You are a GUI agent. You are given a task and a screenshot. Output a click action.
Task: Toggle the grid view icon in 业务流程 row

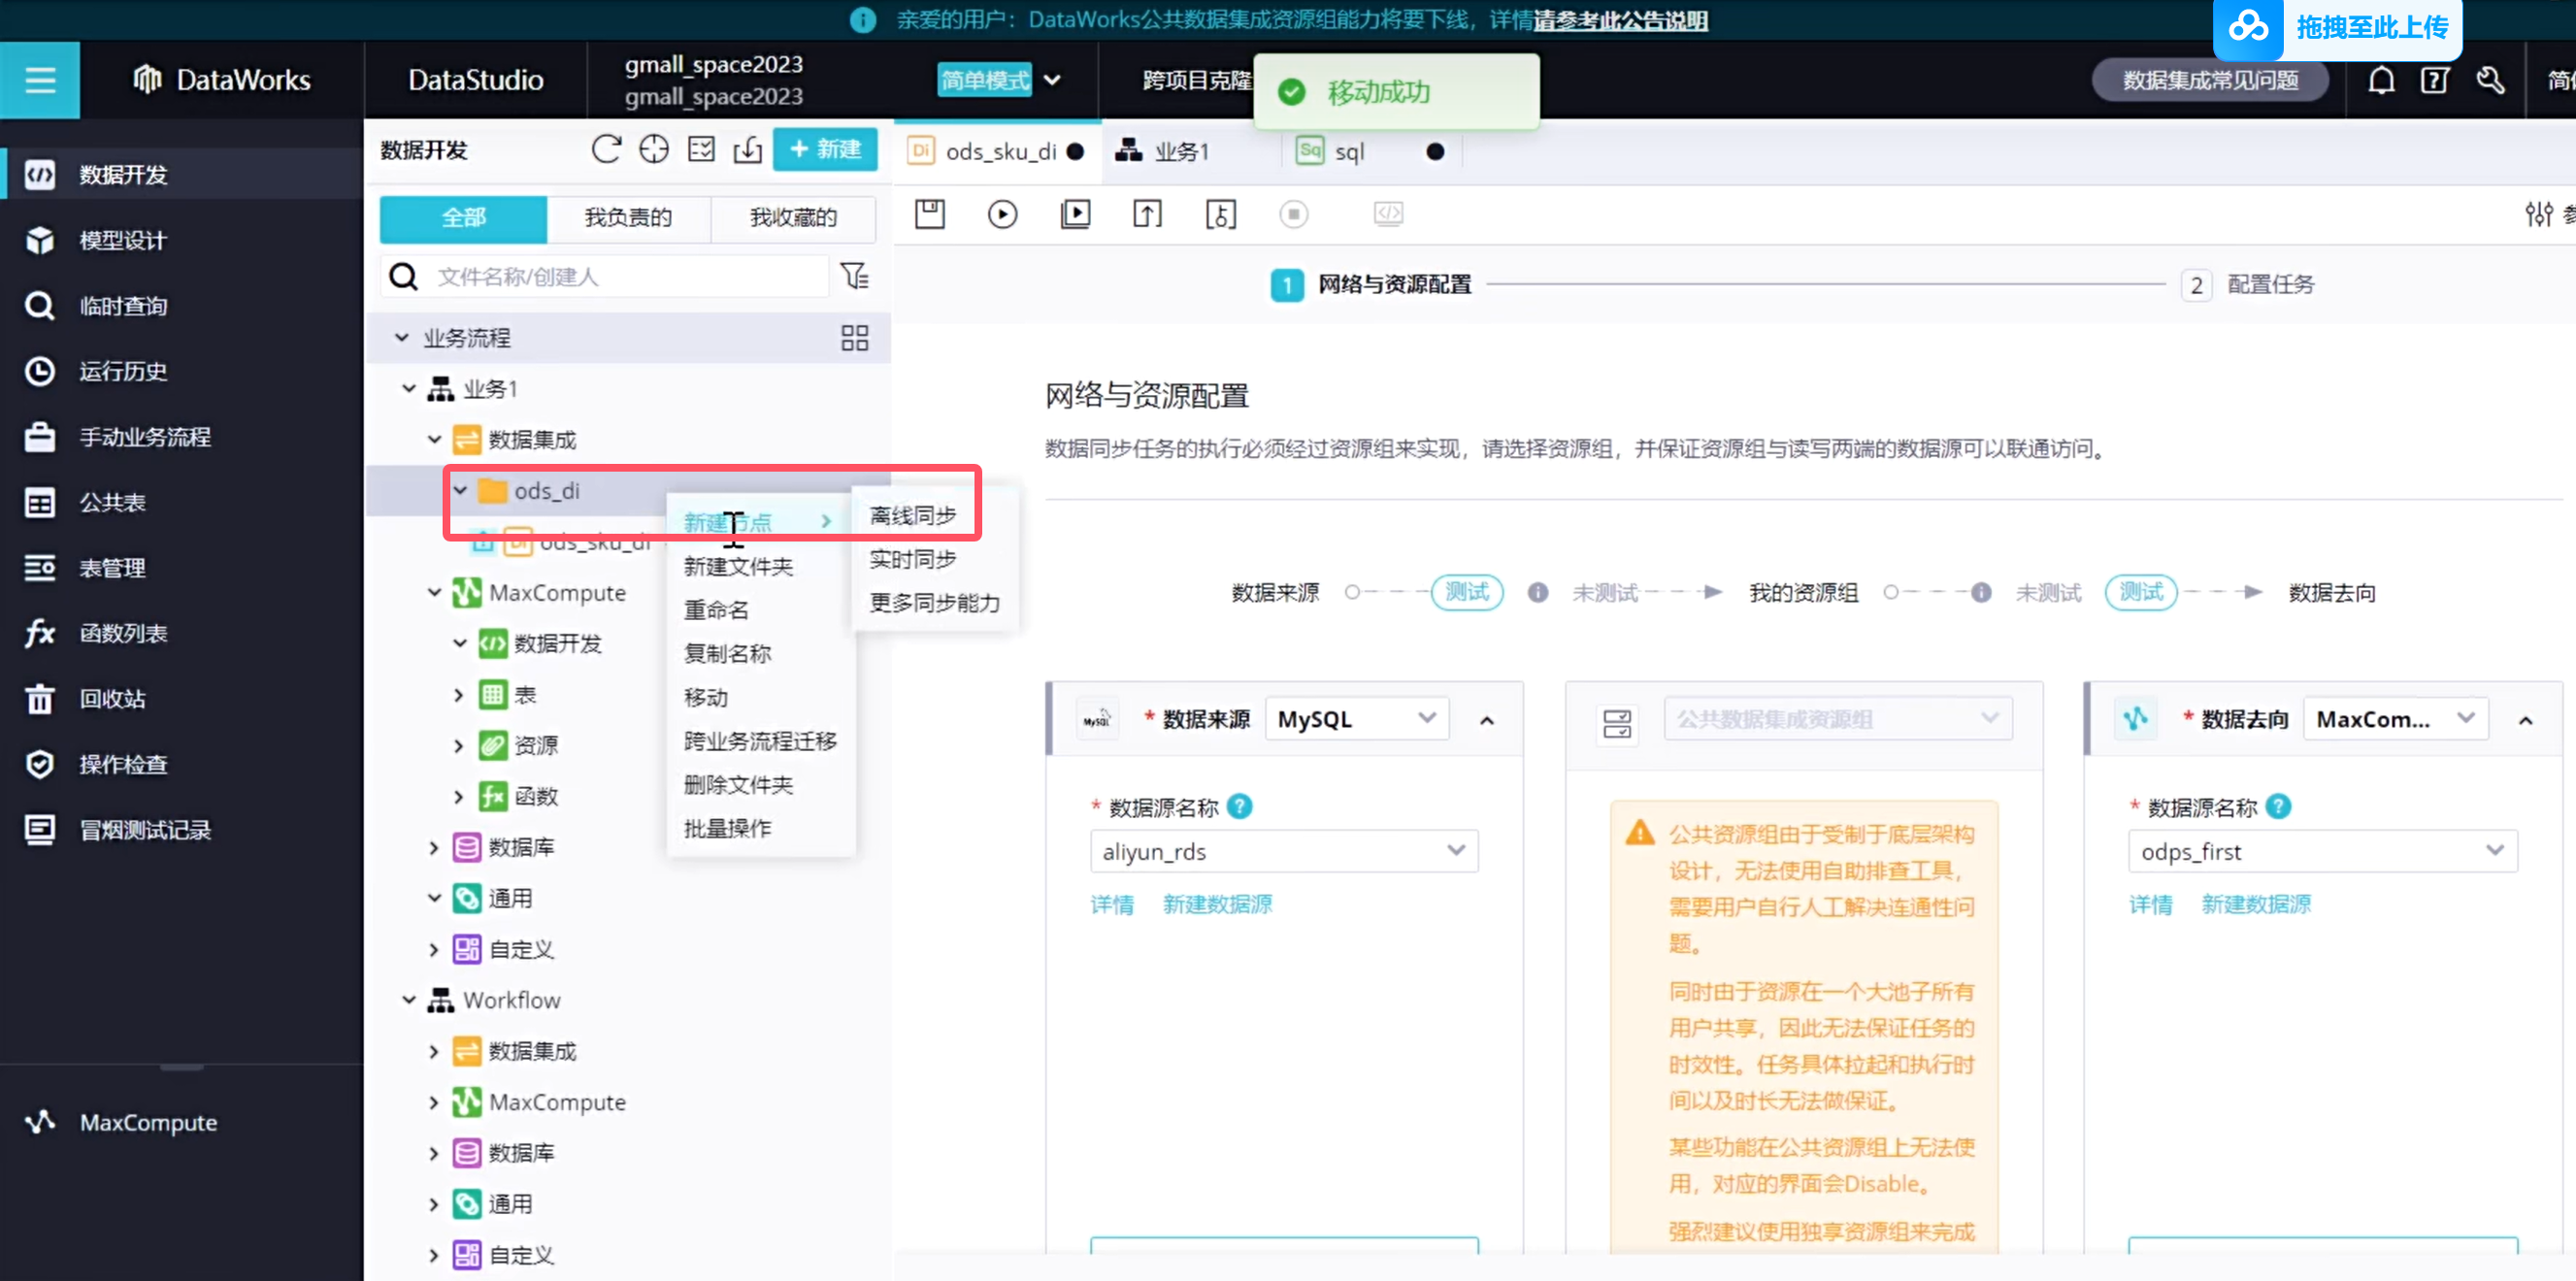[854, 338]
